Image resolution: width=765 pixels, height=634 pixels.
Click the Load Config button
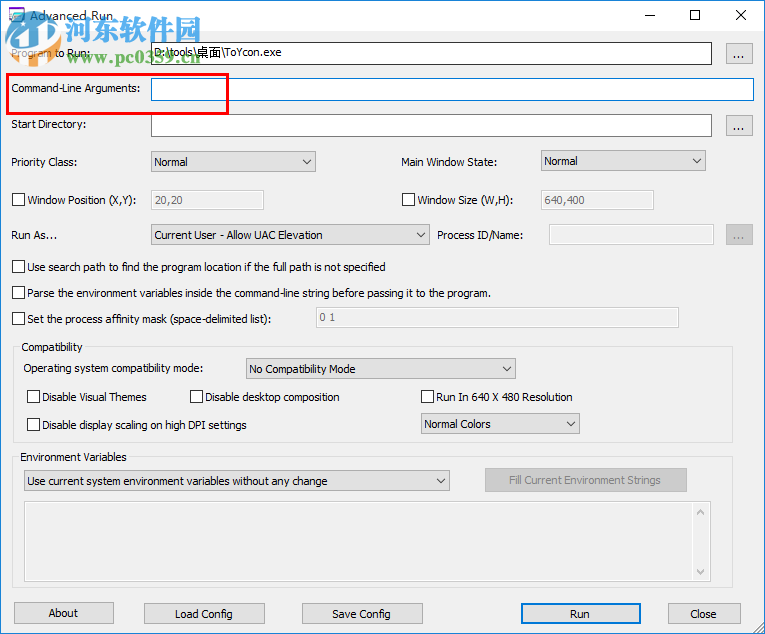204,614
